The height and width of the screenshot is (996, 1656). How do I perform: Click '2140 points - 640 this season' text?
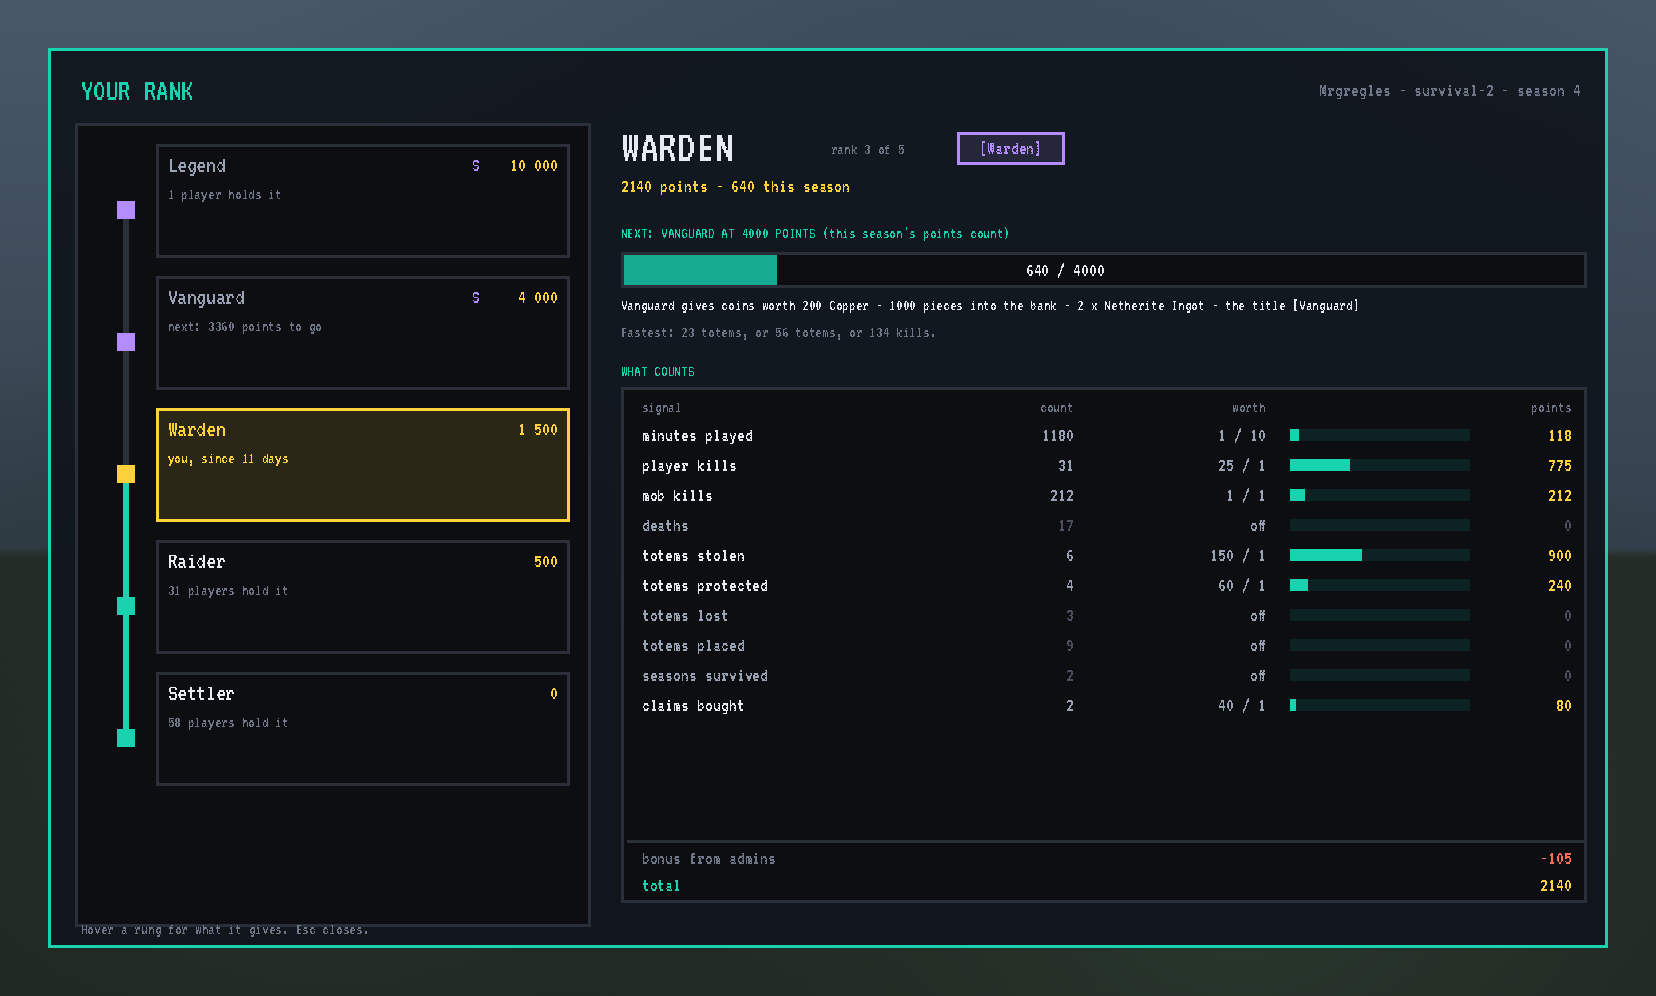pos(735,187)
